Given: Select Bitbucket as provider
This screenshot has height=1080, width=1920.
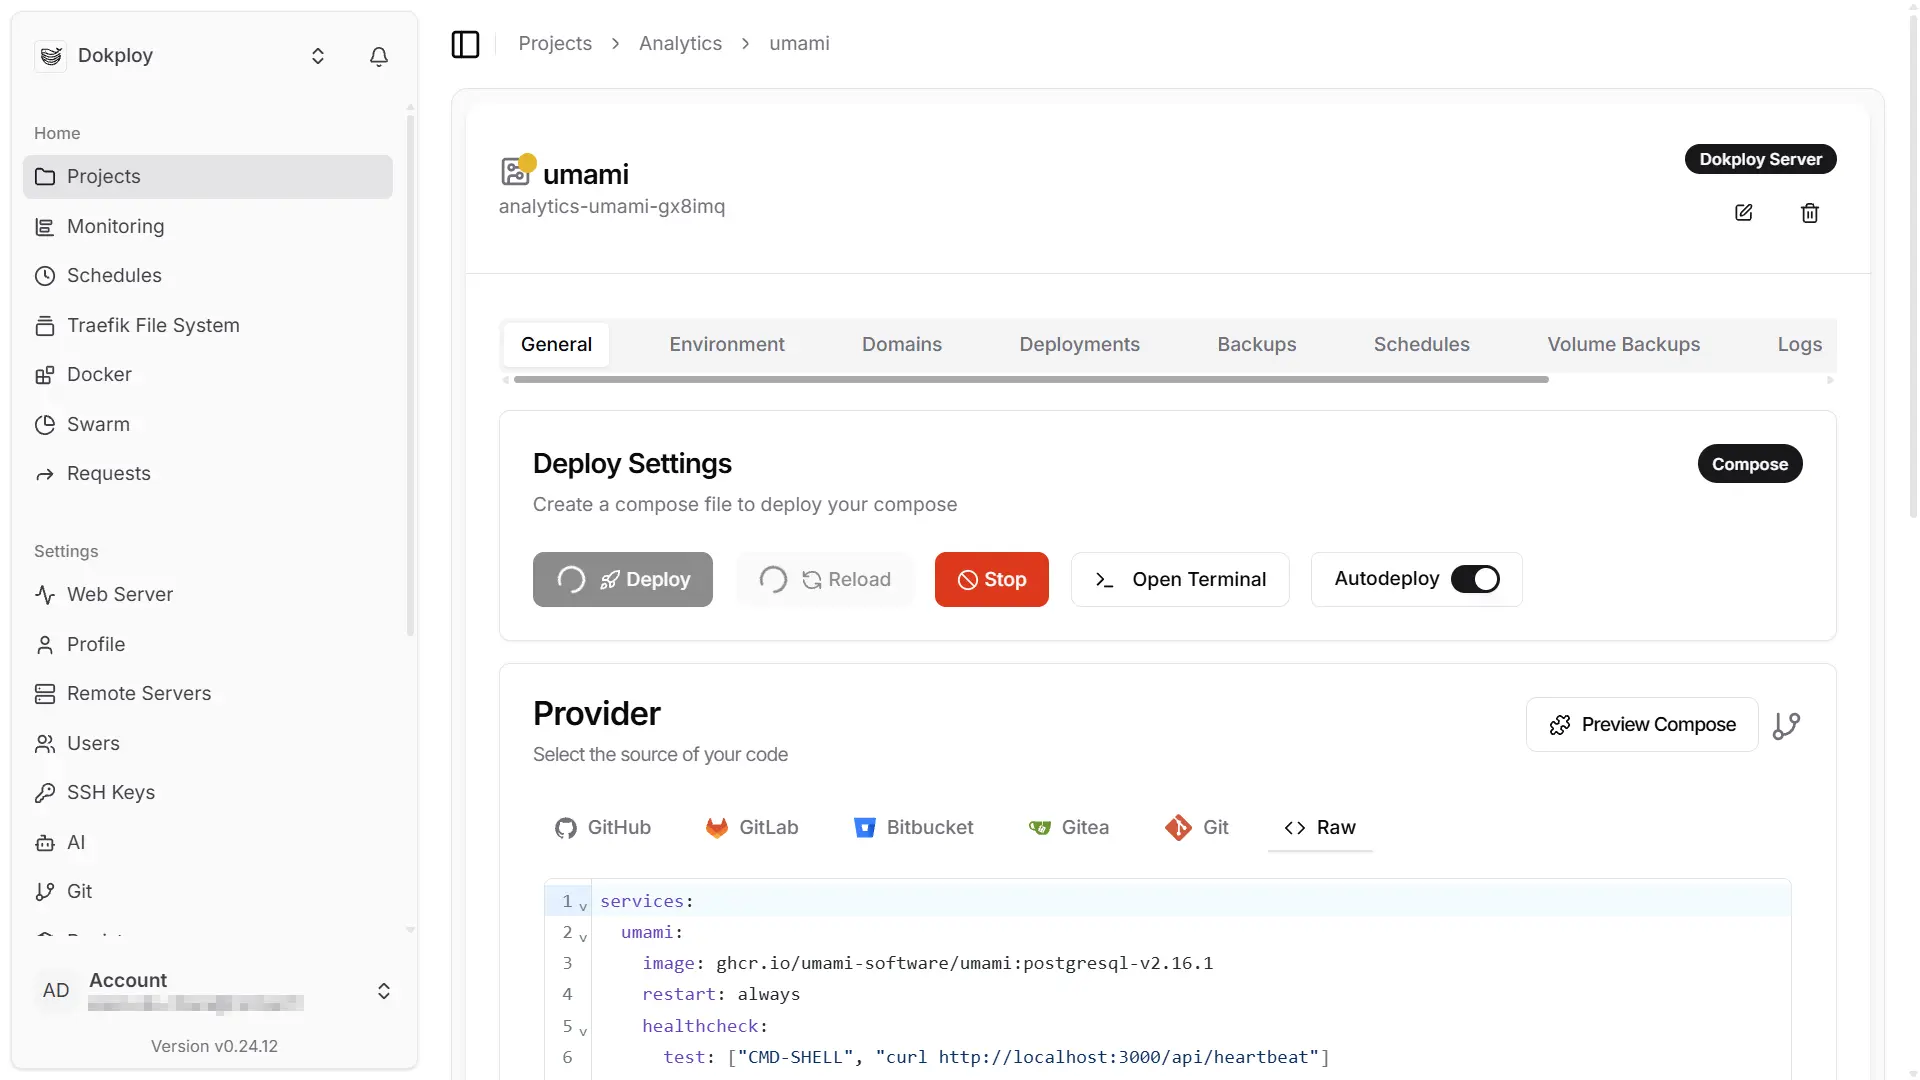Looking at the screenshot, I should (x=914, y=828).
